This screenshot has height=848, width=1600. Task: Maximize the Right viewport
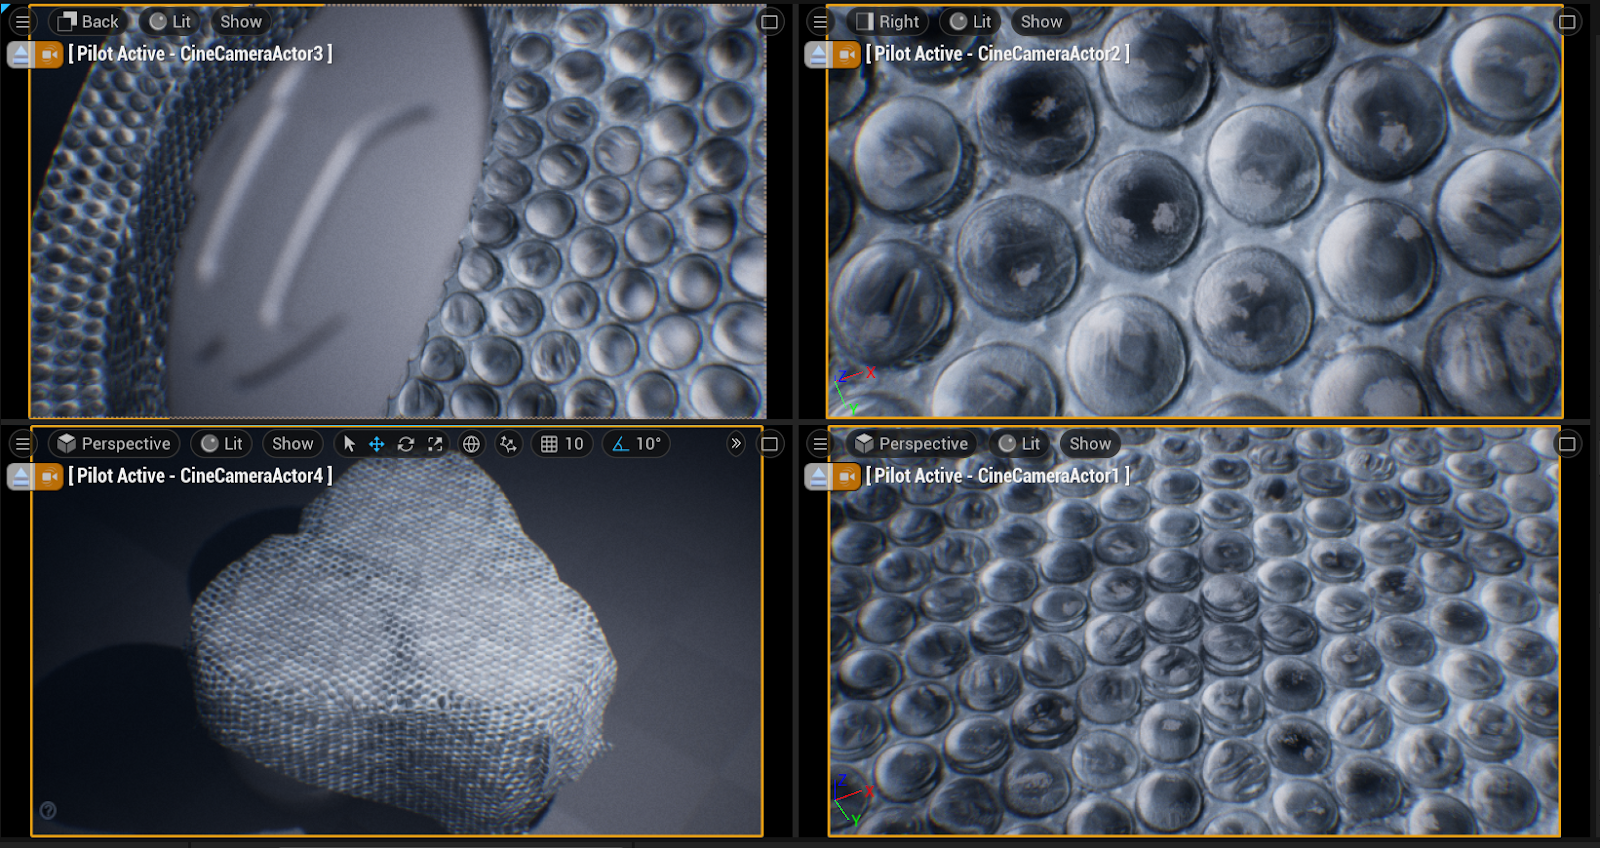(1567, 21)
